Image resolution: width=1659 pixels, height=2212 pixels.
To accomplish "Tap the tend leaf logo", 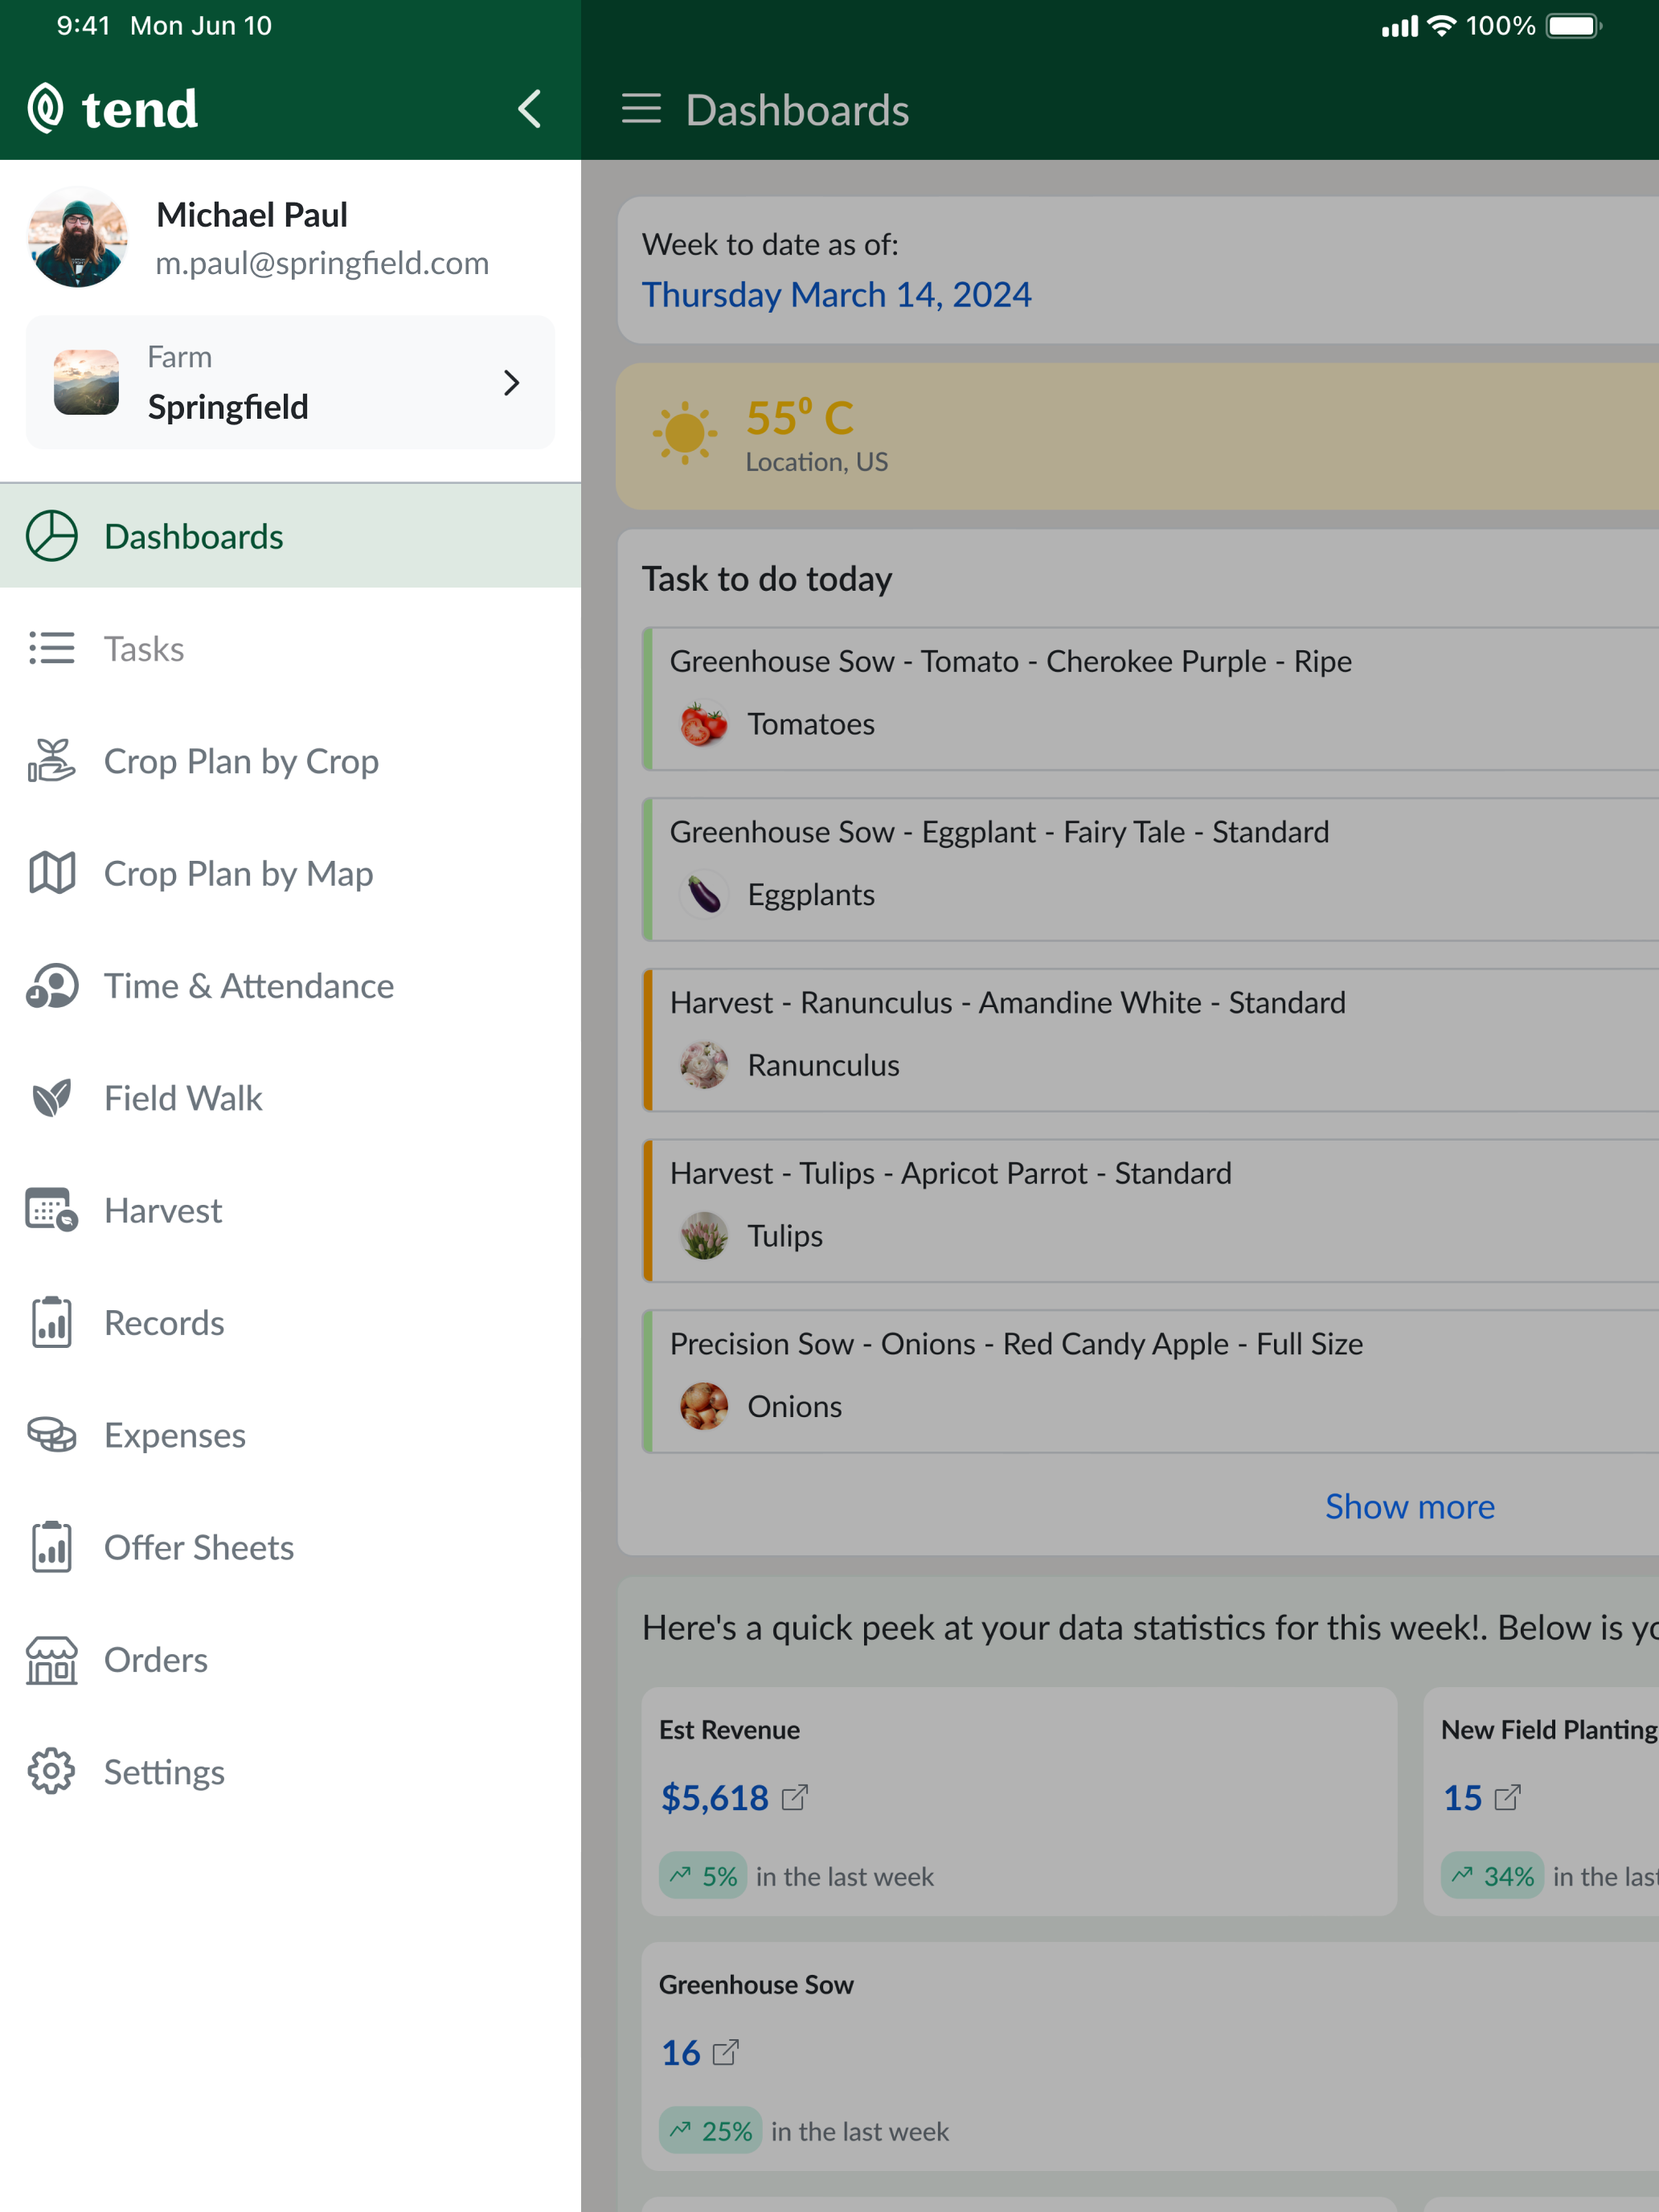I will click(45, 108).
